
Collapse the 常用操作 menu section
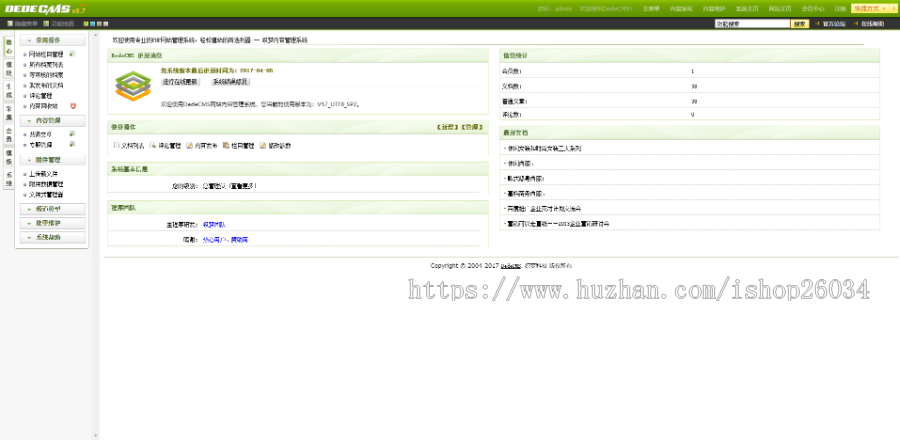53,40
